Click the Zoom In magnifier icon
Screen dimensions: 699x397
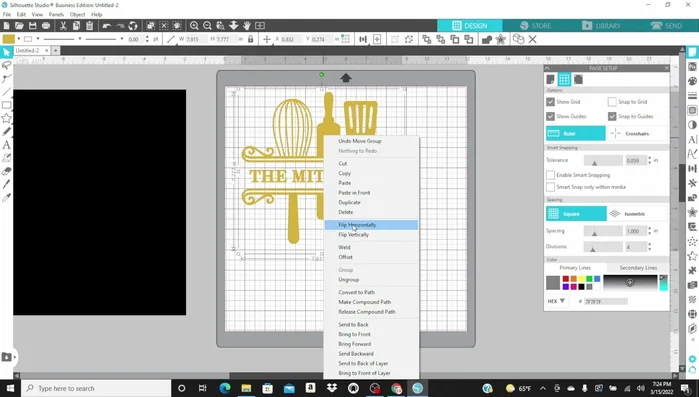tap(194, 25)
